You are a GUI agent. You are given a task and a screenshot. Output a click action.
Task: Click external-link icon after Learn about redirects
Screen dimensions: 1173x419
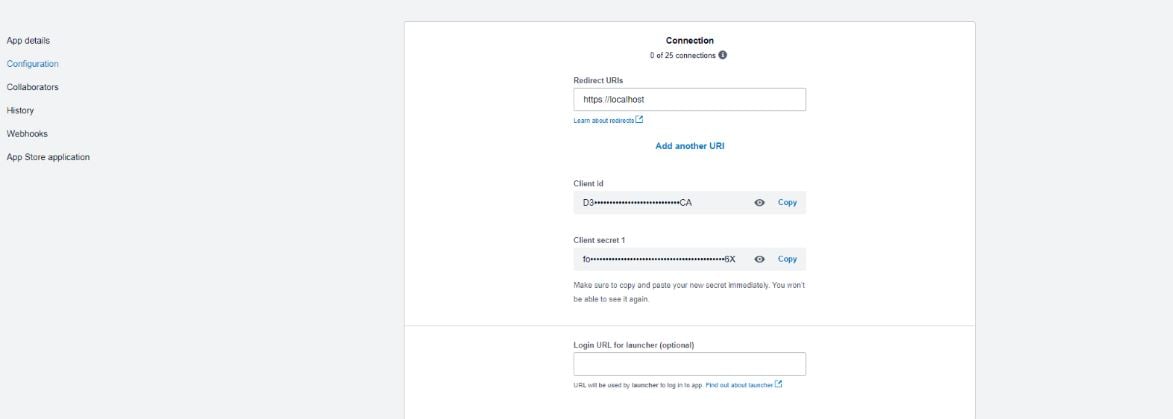[640, 120]
